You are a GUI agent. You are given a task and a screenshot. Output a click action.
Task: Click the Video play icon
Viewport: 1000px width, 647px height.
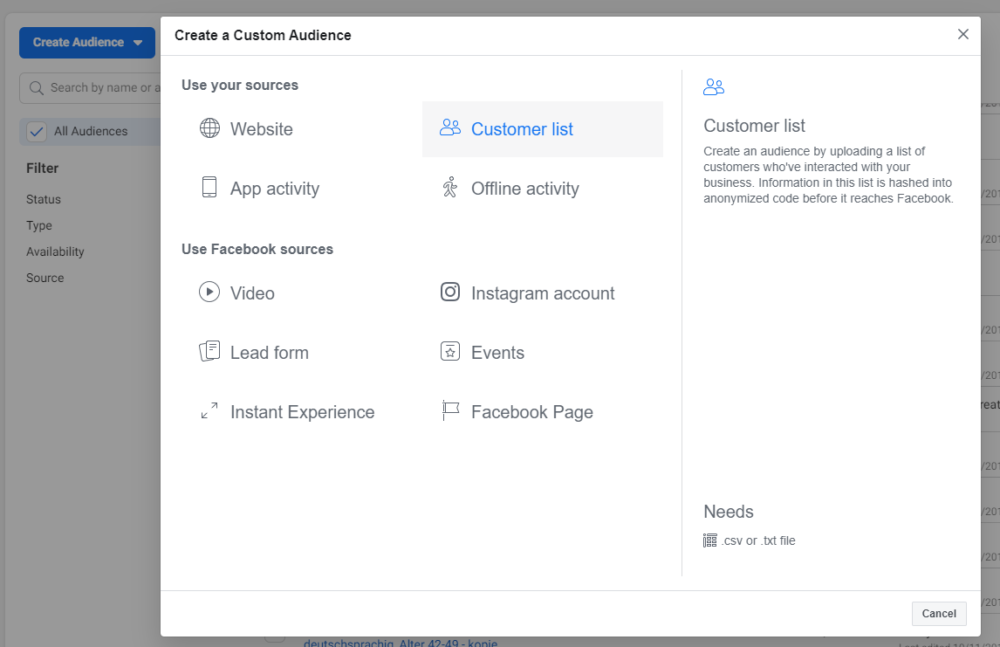click(x=209, y=292)
